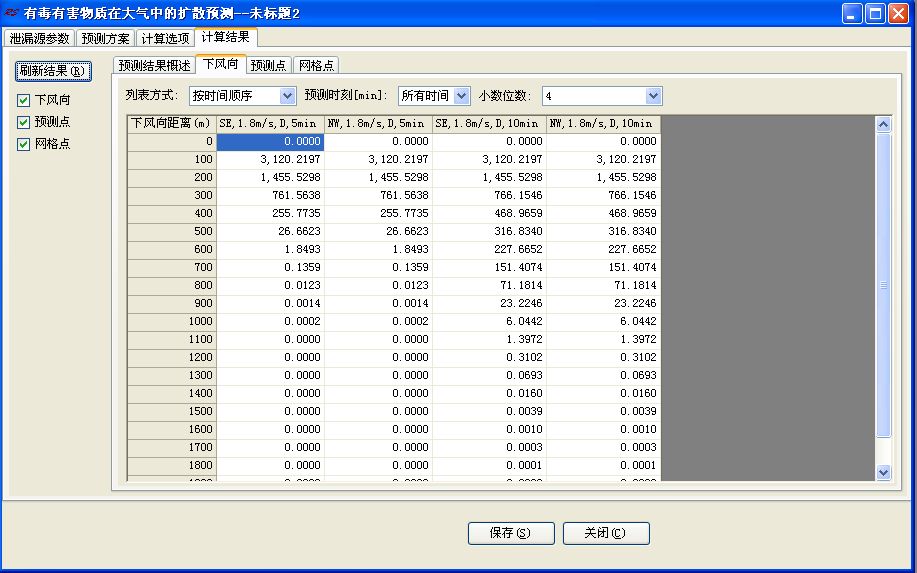Select the 计算结果 tab

click(x=226, y=37)
